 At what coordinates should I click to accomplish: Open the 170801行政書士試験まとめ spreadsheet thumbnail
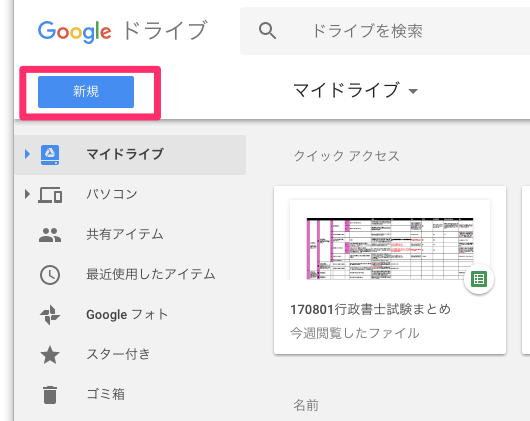coord(390,240)
